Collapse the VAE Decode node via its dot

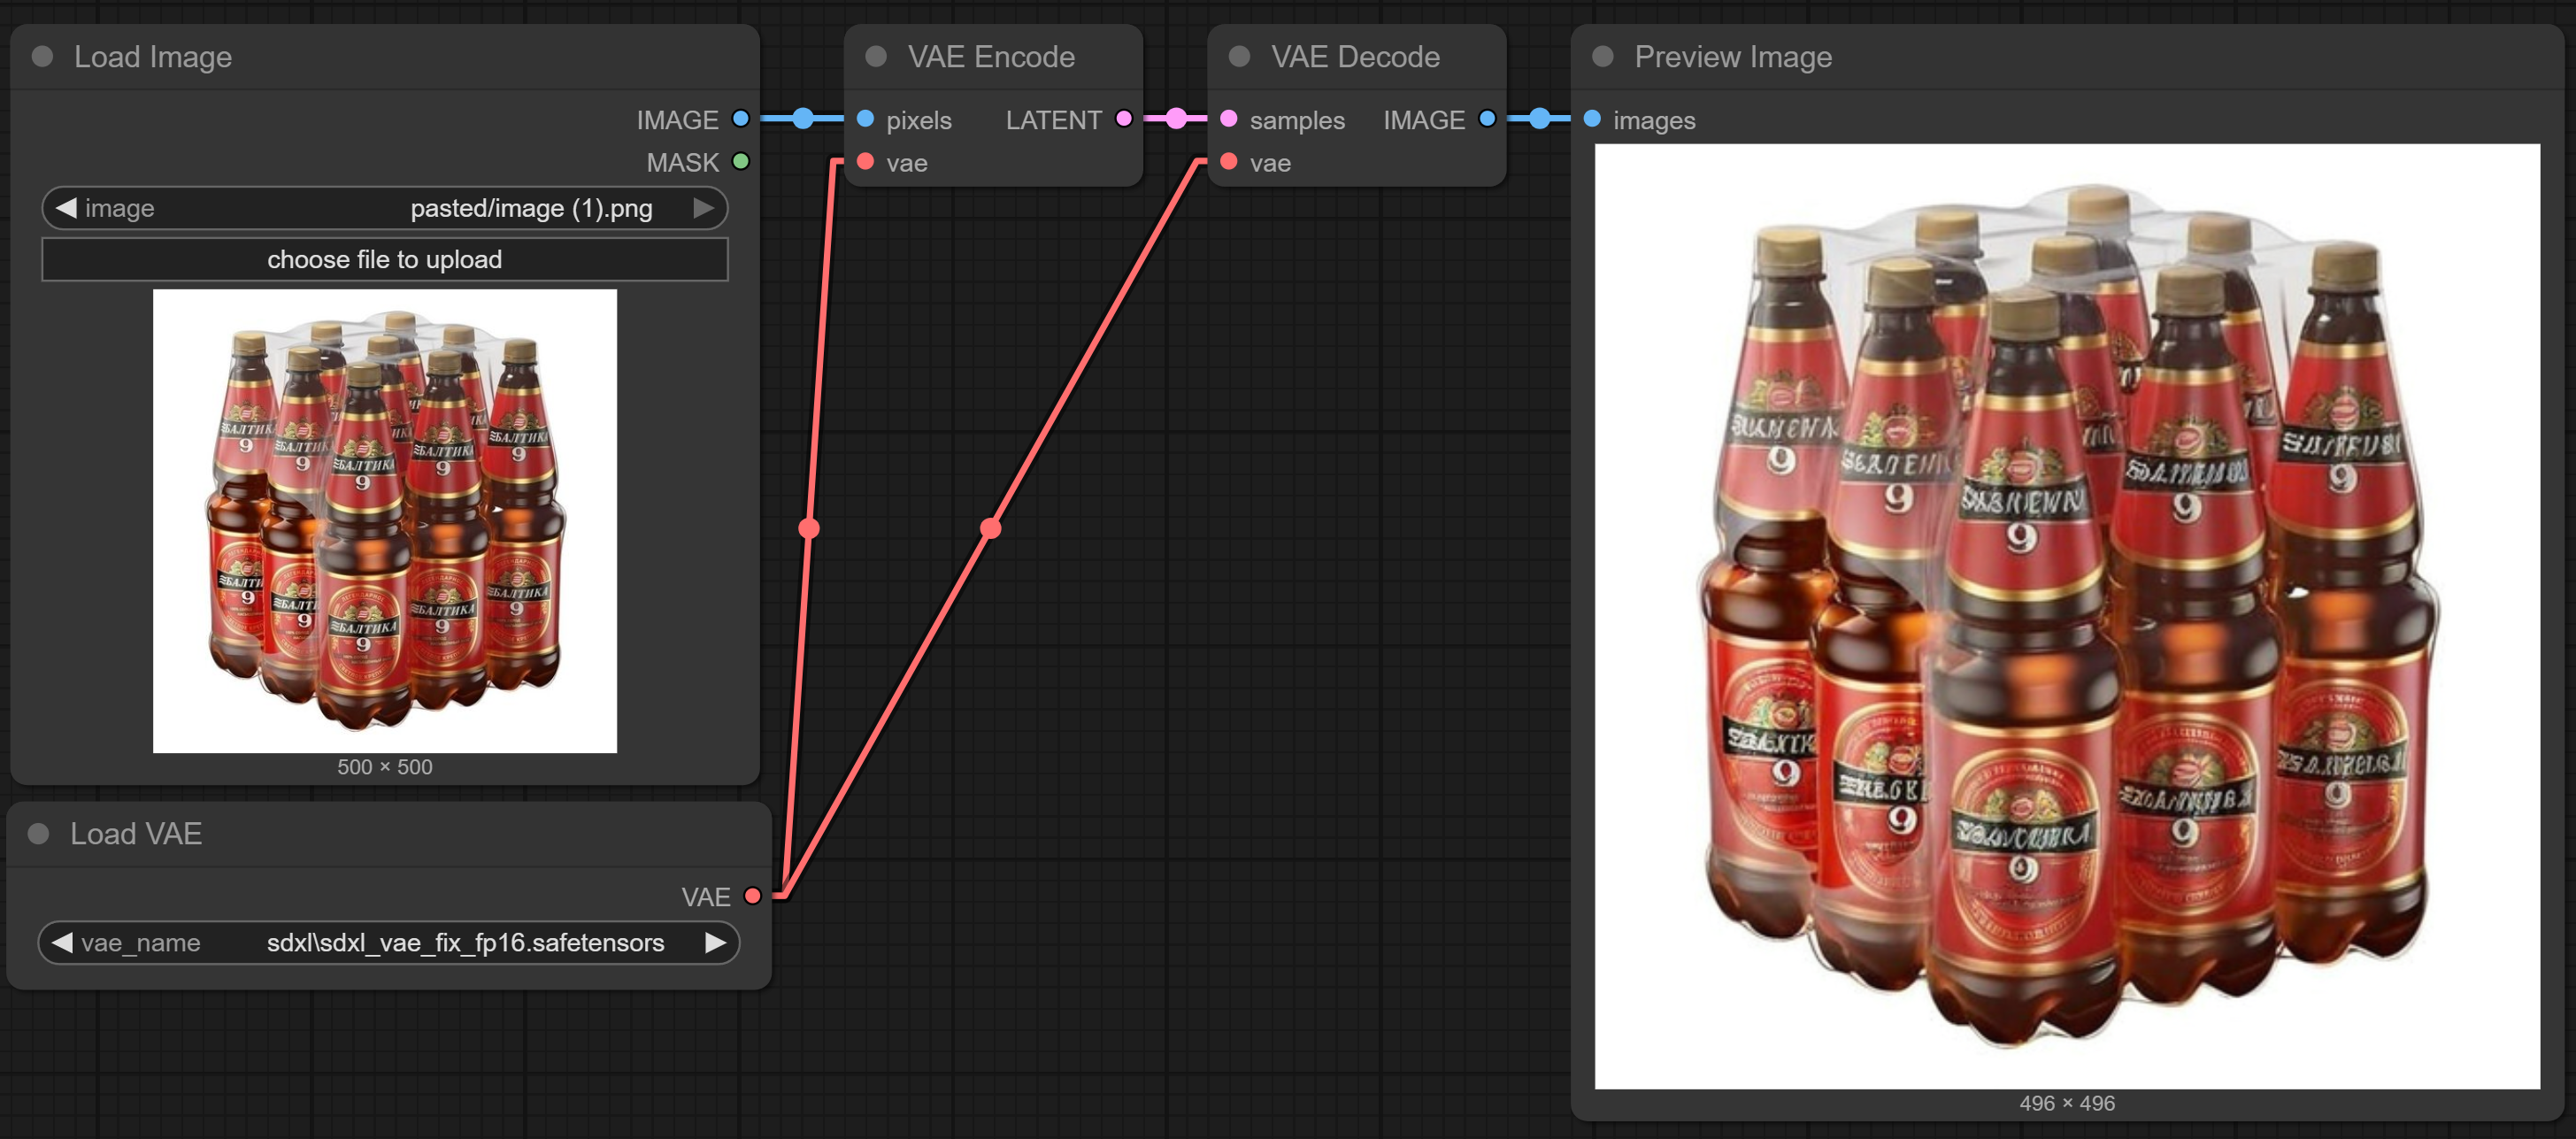[x=1239, y=56]
